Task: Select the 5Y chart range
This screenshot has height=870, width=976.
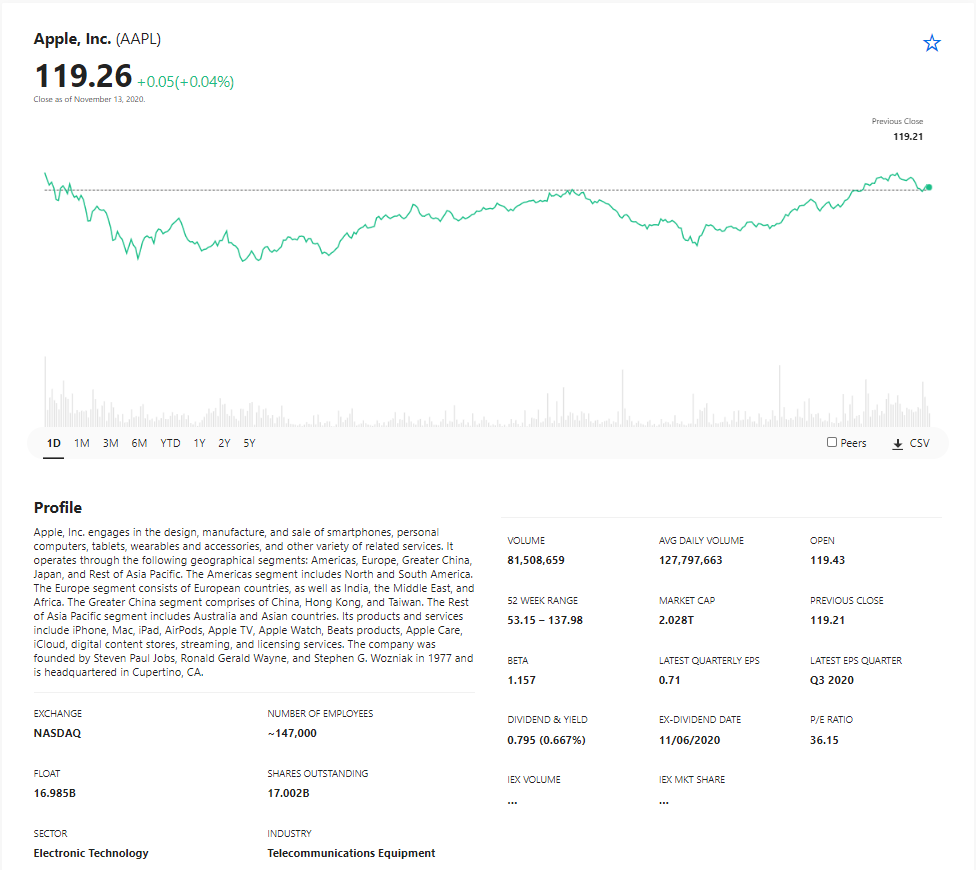Action: click(x=249, y=443)
